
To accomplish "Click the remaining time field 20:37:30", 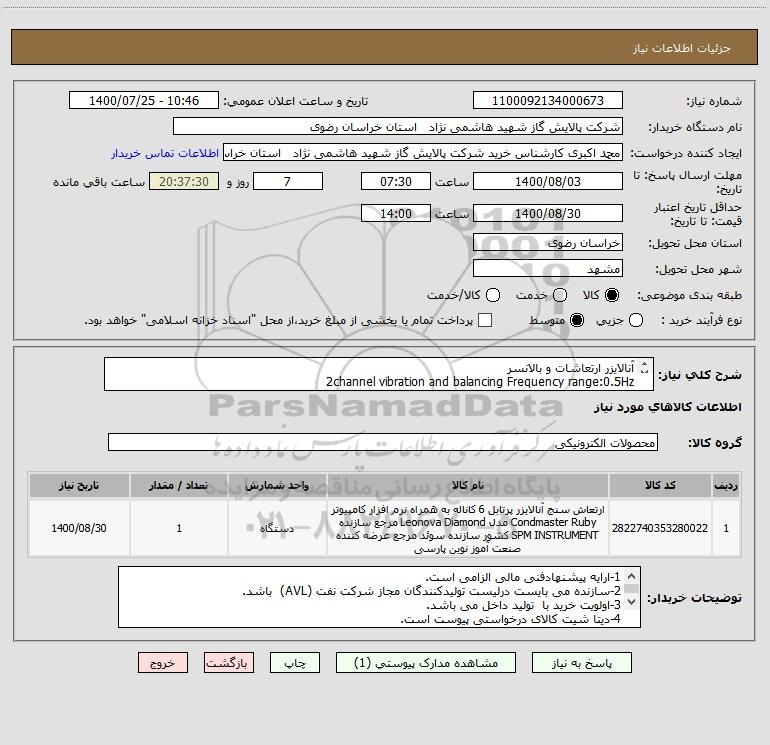I will tap(184, 181).
